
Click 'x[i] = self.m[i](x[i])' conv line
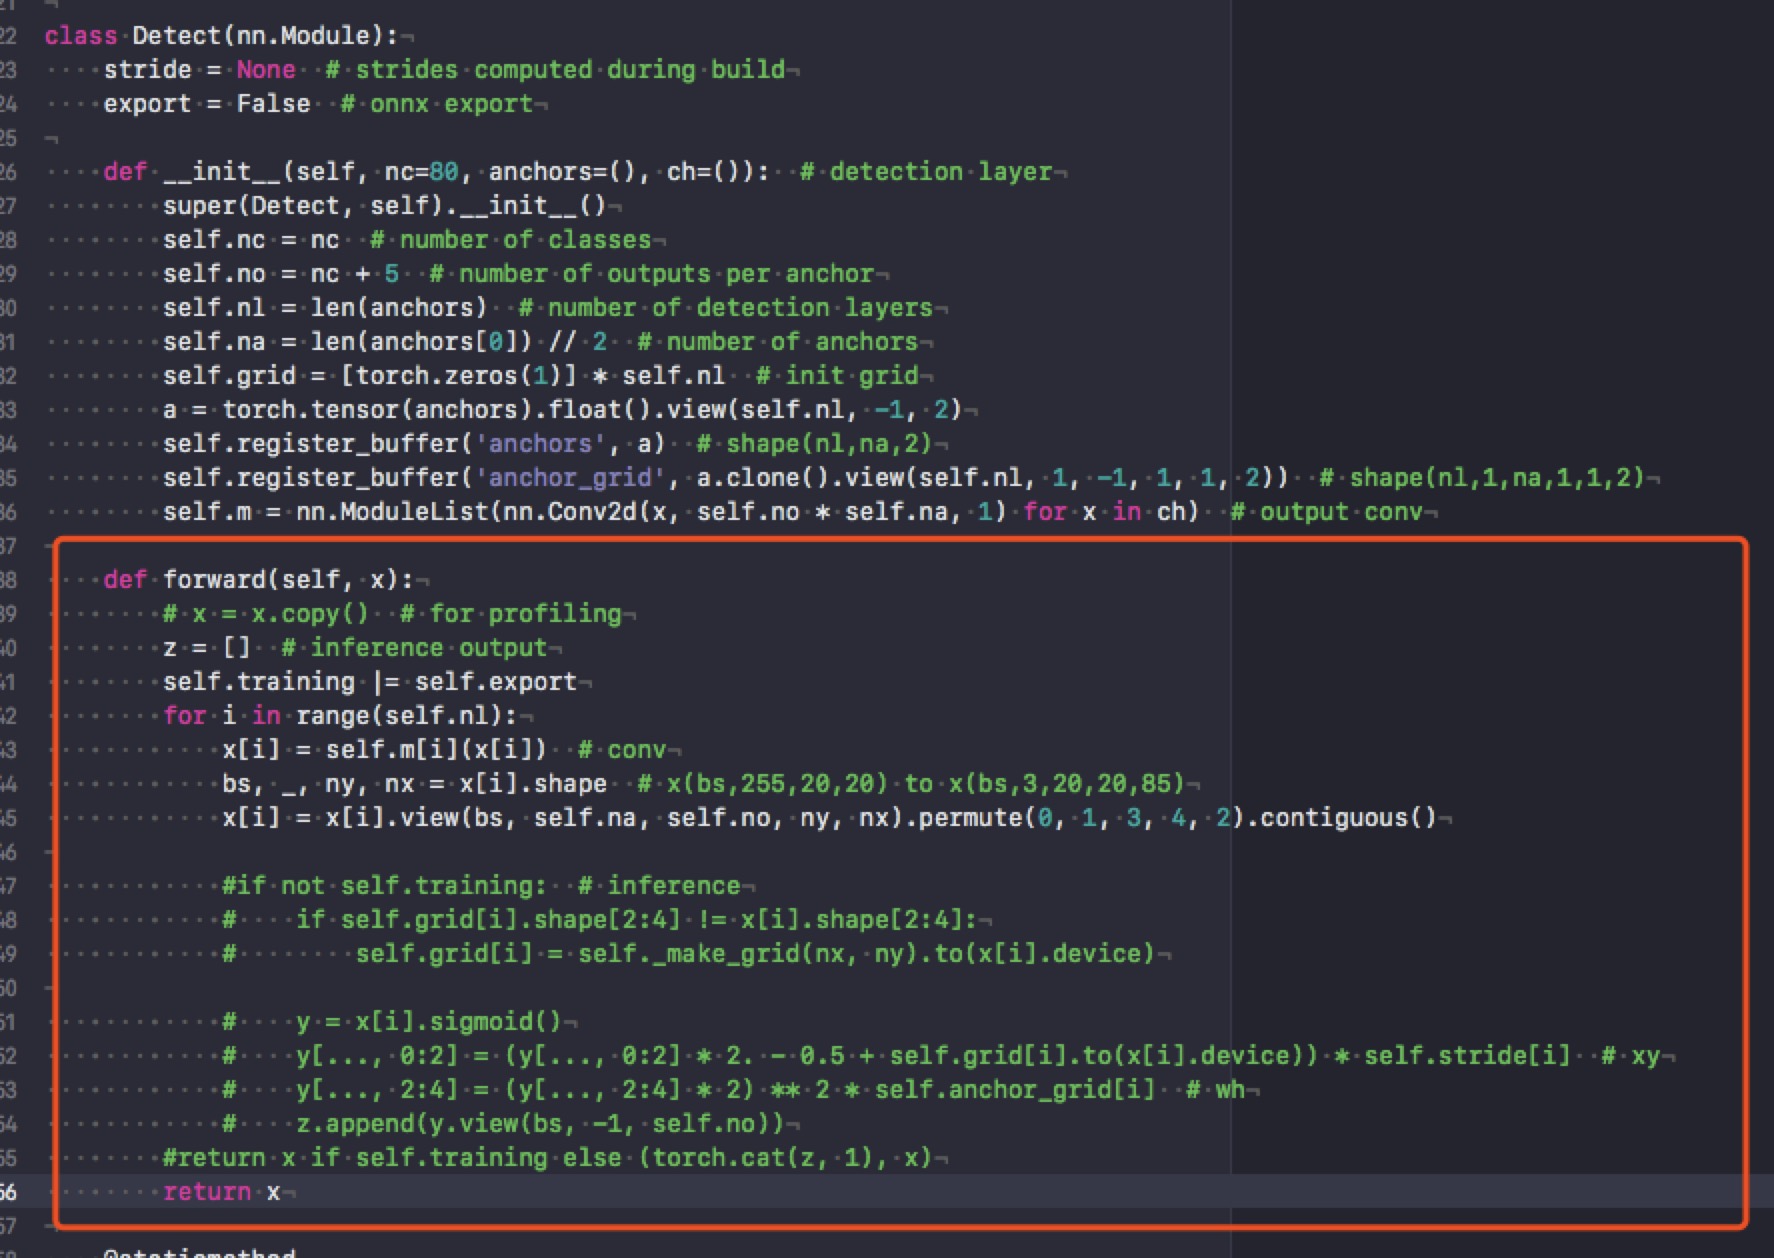444,750
